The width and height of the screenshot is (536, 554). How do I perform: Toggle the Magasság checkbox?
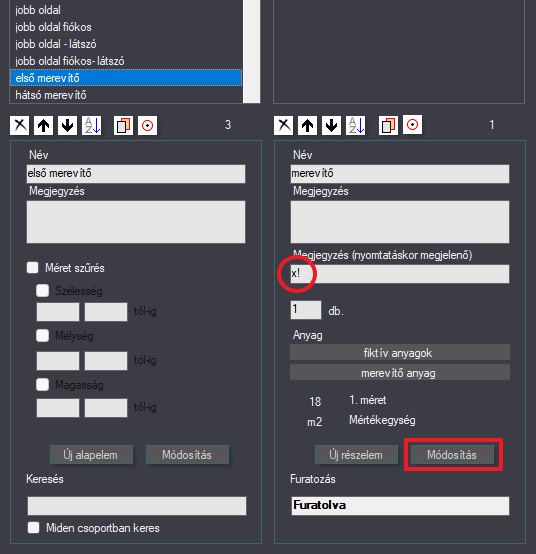pos(42,384)
